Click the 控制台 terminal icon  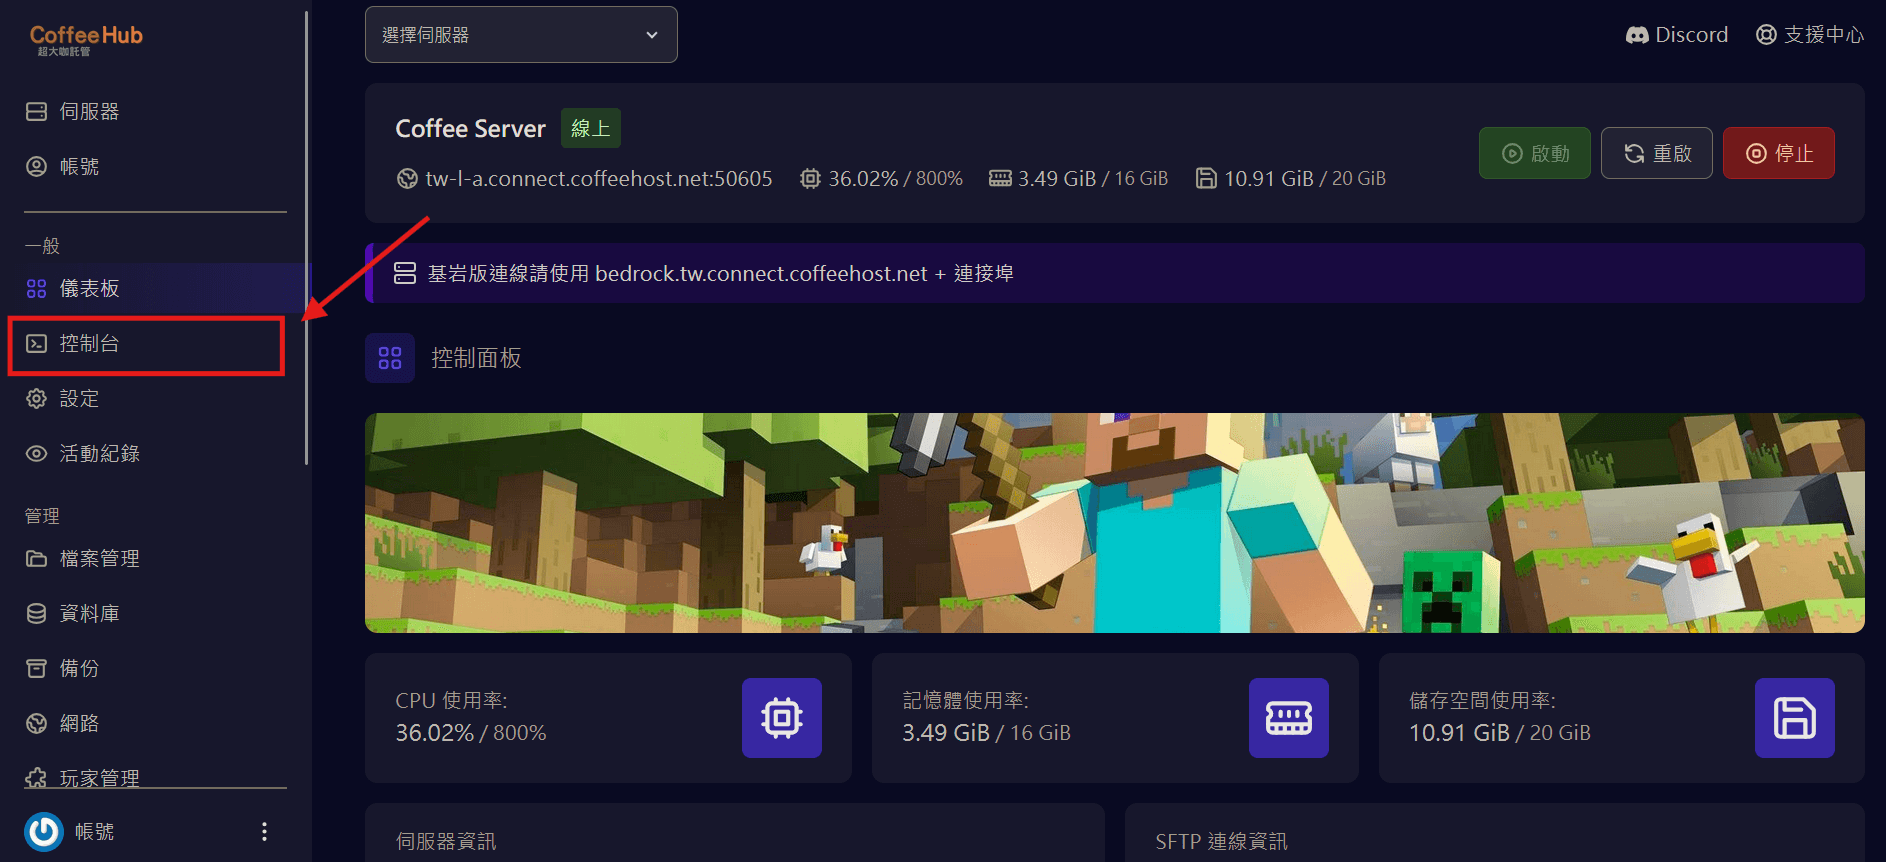[37, 344]
